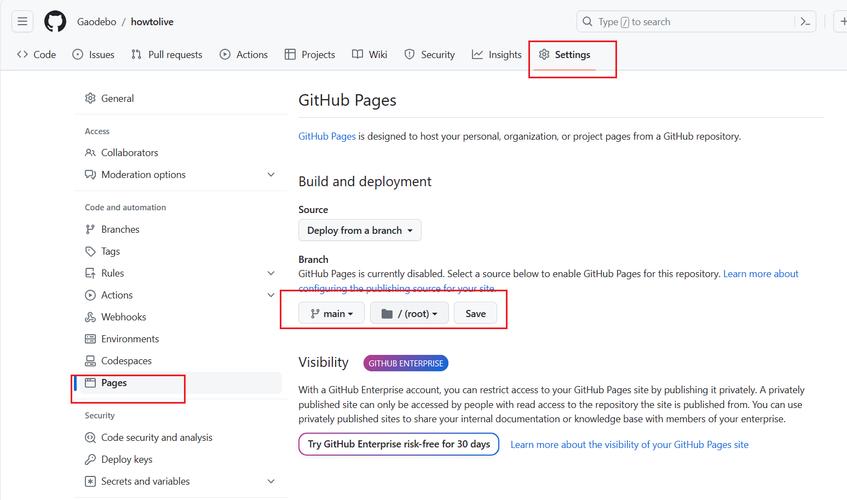Open the main branch selector dropdown
847x500 pixels.
pos(332,314)
